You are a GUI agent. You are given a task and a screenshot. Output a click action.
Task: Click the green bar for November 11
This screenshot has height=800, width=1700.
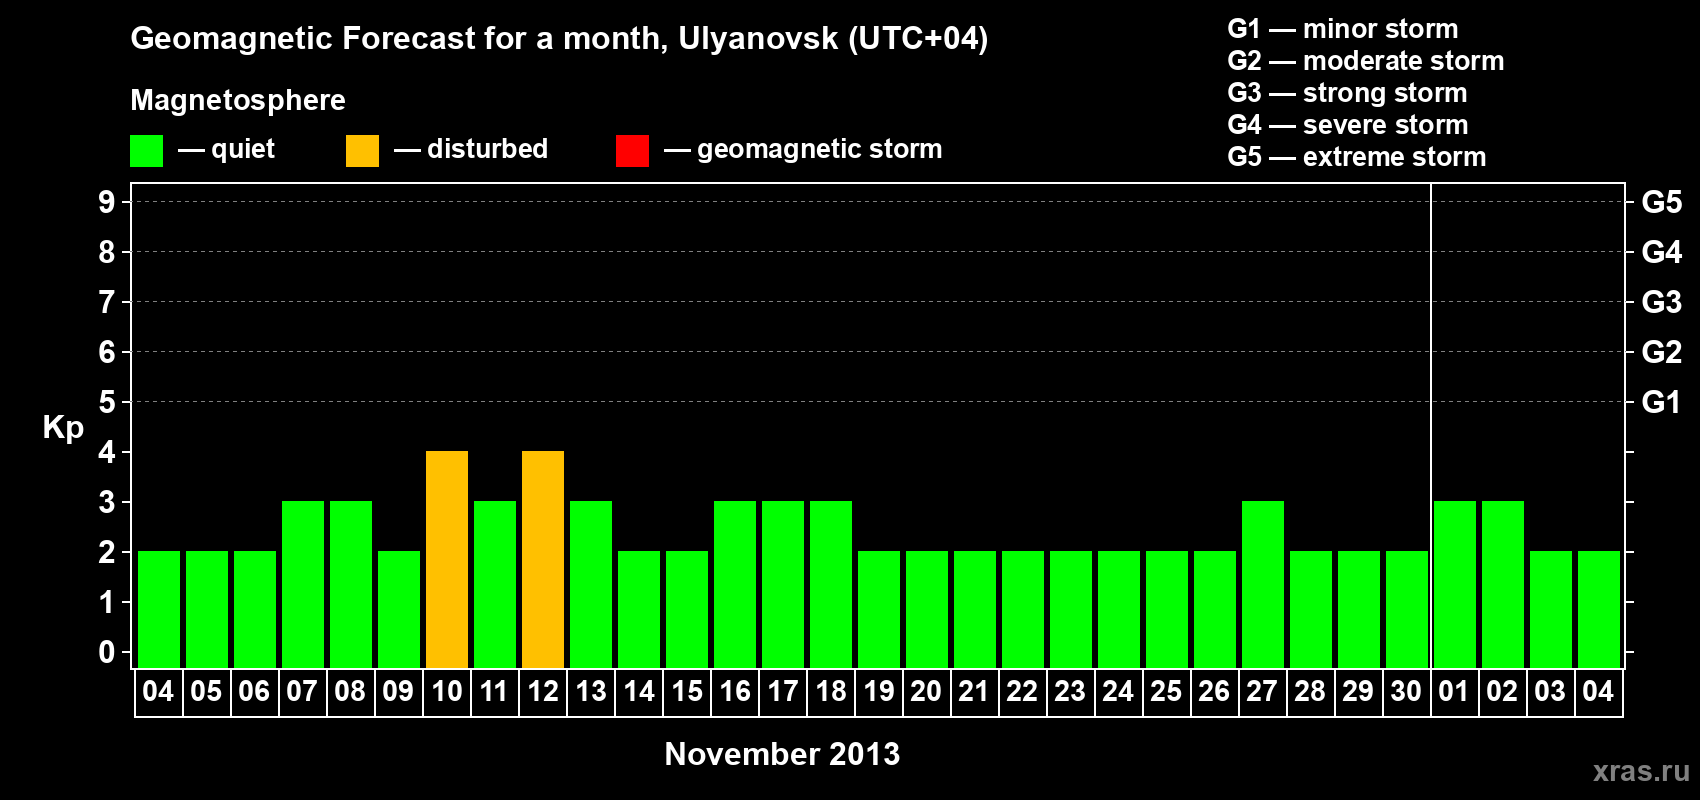coord(495,584)
